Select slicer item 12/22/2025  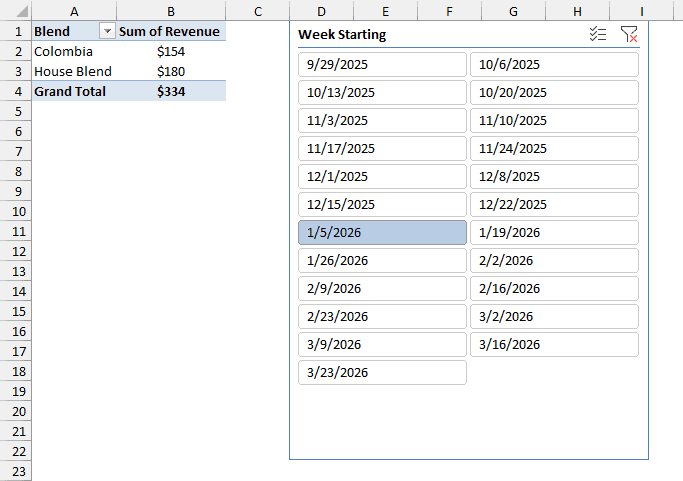[x=554, y=204]
